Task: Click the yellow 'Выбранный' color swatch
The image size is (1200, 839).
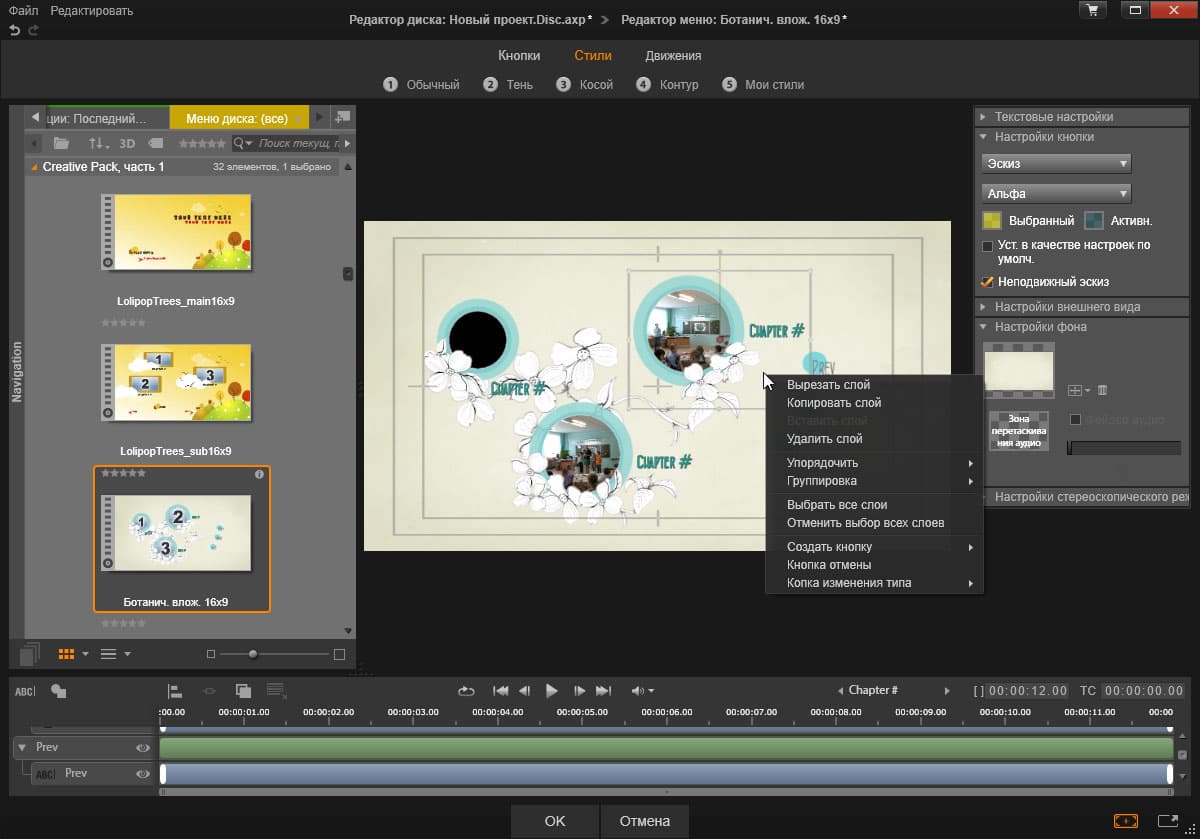Action: [x=992, y=221]
